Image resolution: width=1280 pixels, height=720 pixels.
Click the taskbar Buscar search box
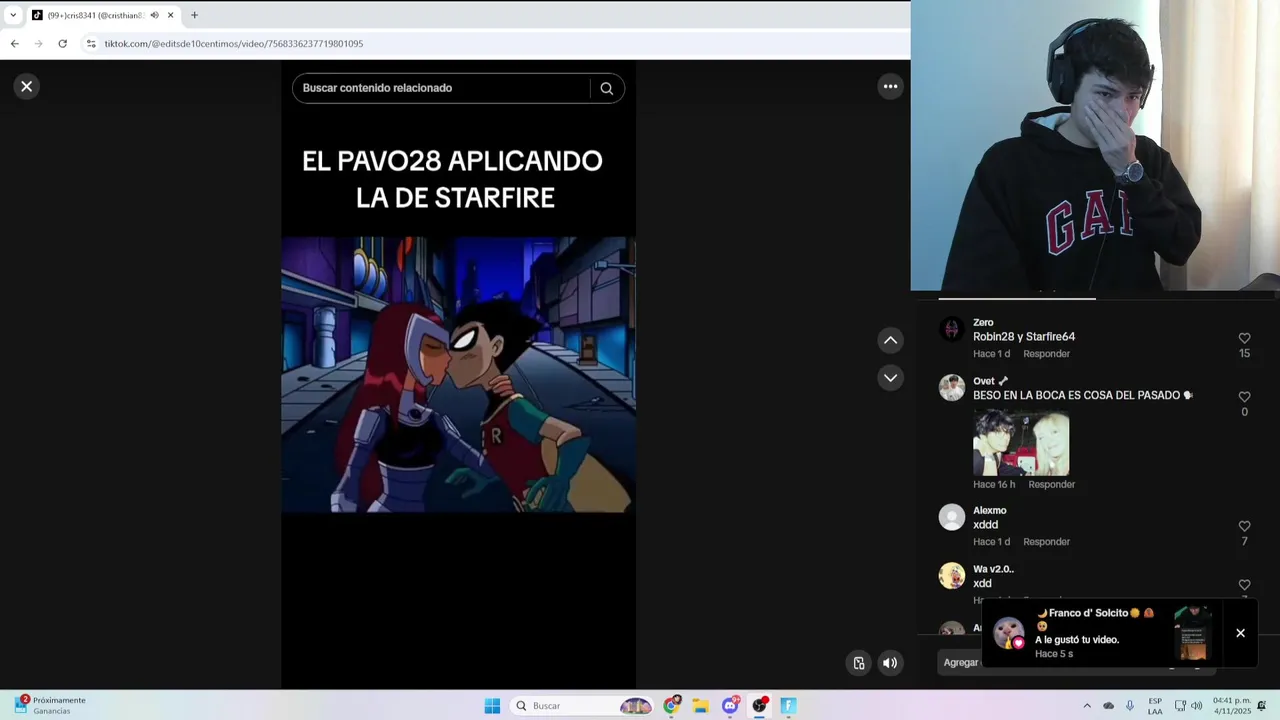[x=583, y=706]
